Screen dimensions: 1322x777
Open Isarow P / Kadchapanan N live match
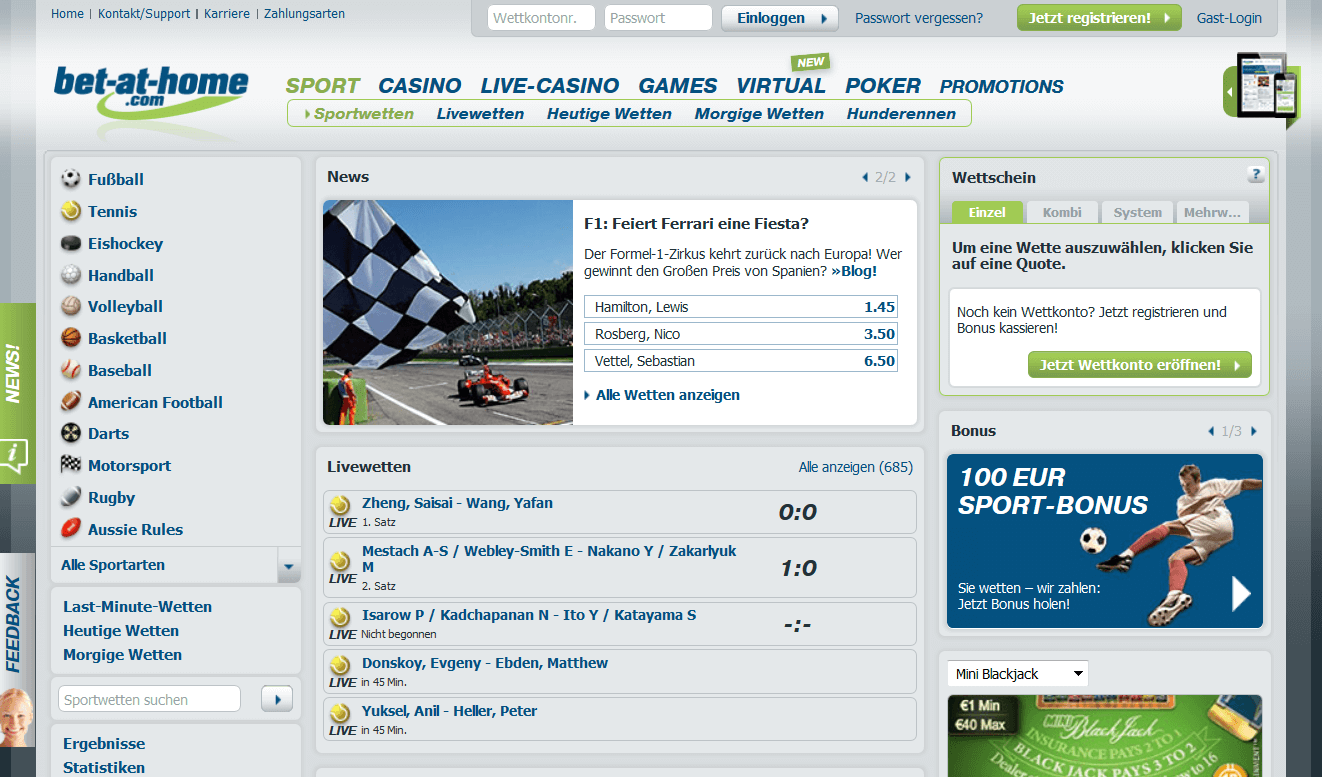tap(620, 623)
